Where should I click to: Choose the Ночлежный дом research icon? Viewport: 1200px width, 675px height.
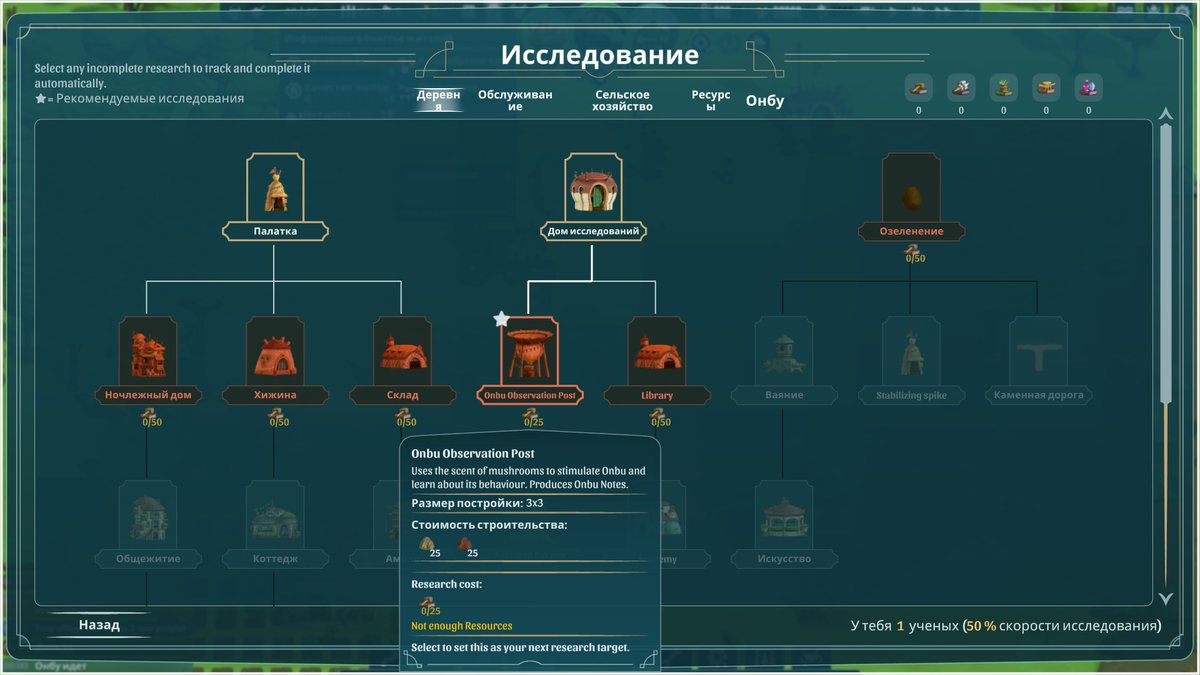[147, 352]
